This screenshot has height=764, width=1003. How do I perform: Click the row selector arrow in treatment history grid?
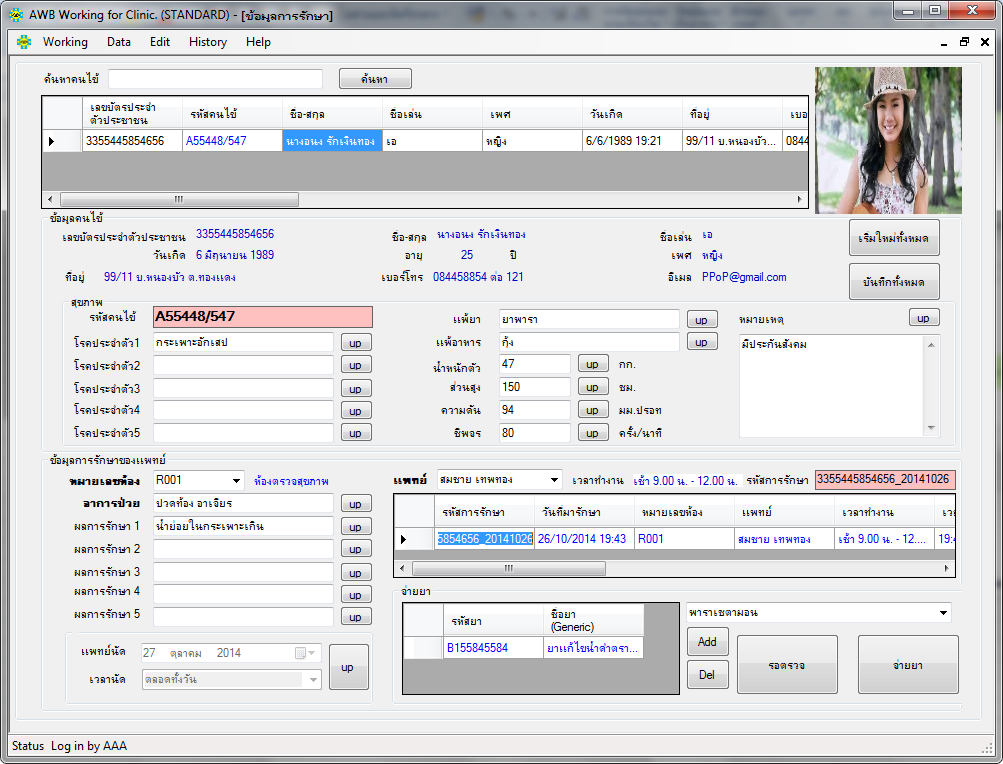point(404,539)
